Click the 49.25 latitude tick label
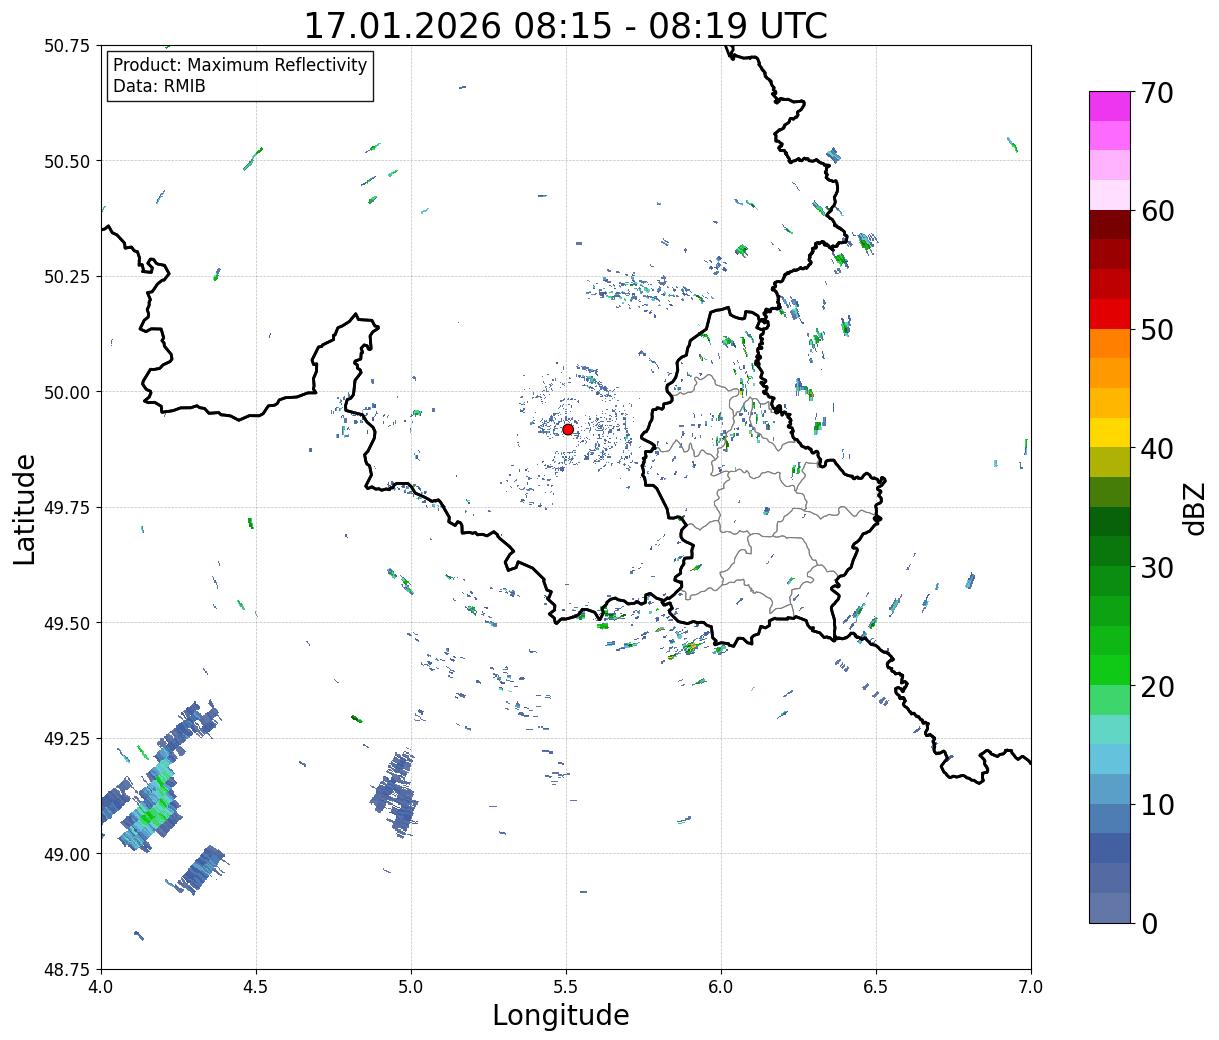Image resolution: width=1219 pixels, height=1040 pixels. click(67, 739)
